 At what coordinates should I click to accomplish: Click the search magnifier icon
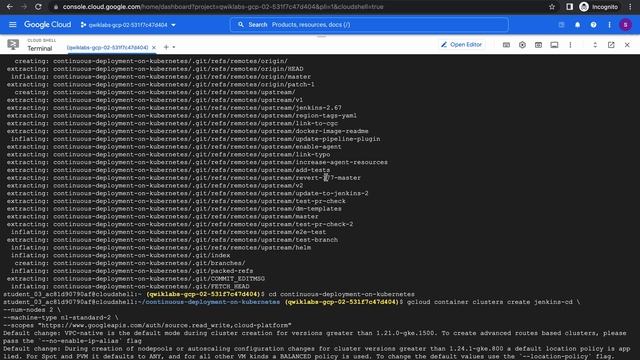(x=241, y=25)
